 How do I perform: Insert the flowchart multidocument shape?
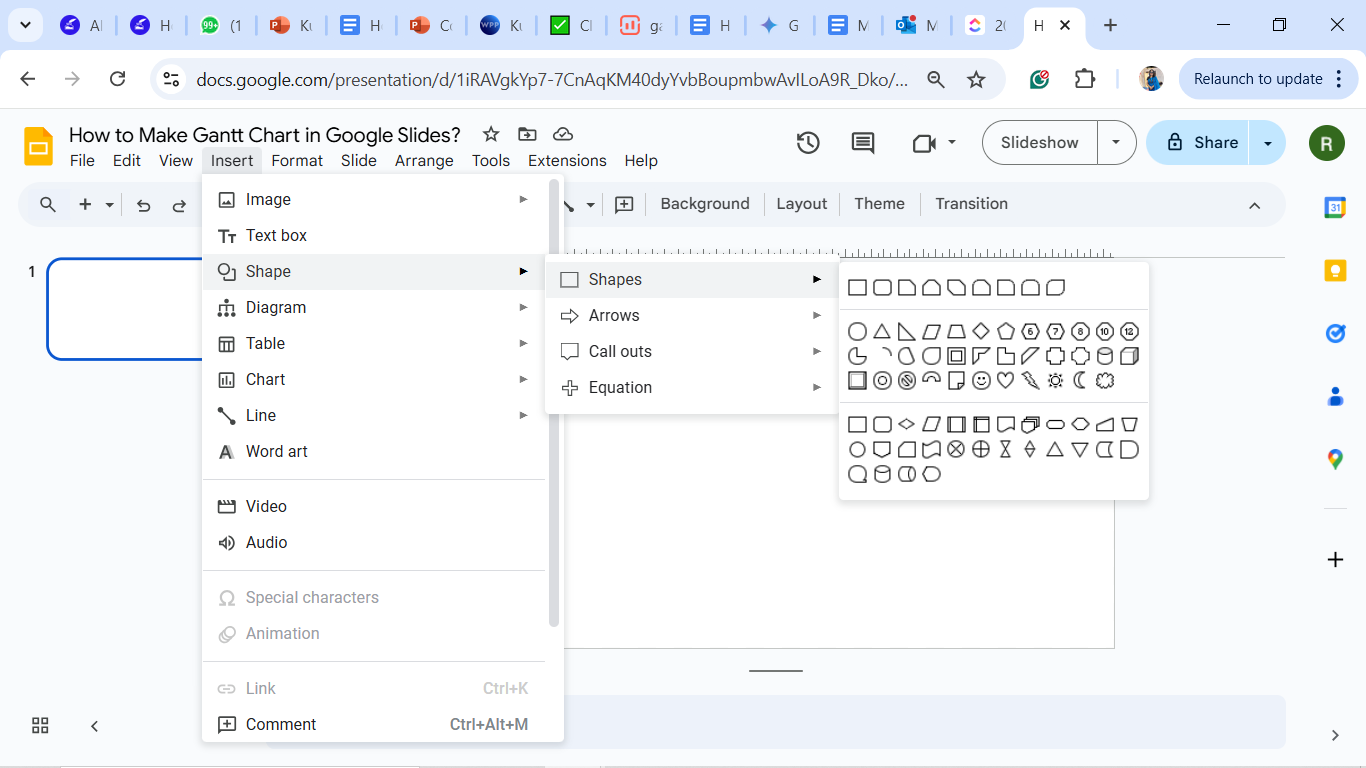click(x=1030, y=425)
